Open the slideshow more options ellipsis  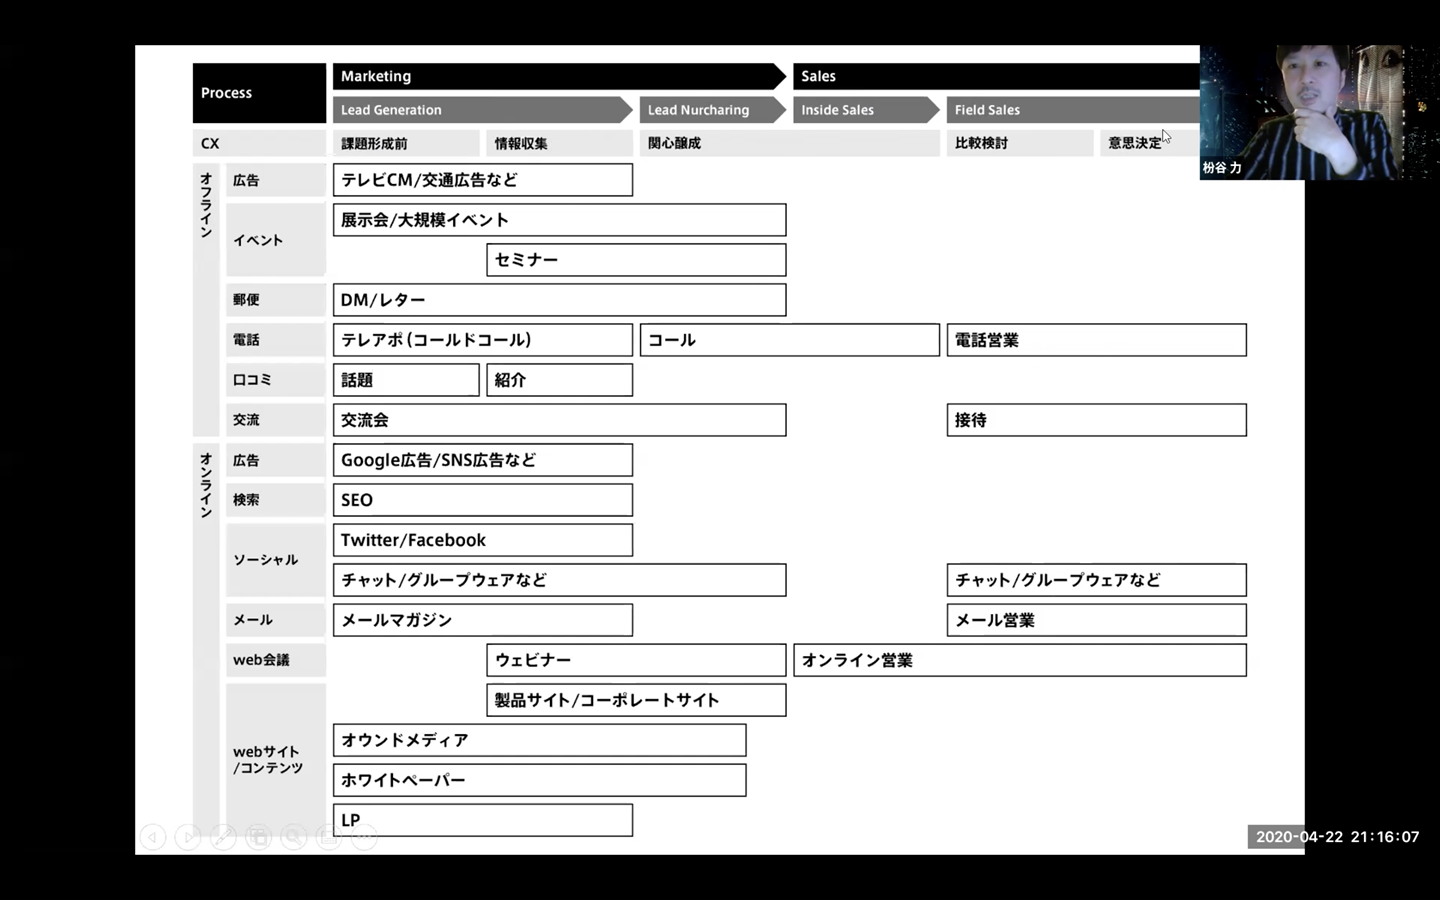(x=364, y=837)
